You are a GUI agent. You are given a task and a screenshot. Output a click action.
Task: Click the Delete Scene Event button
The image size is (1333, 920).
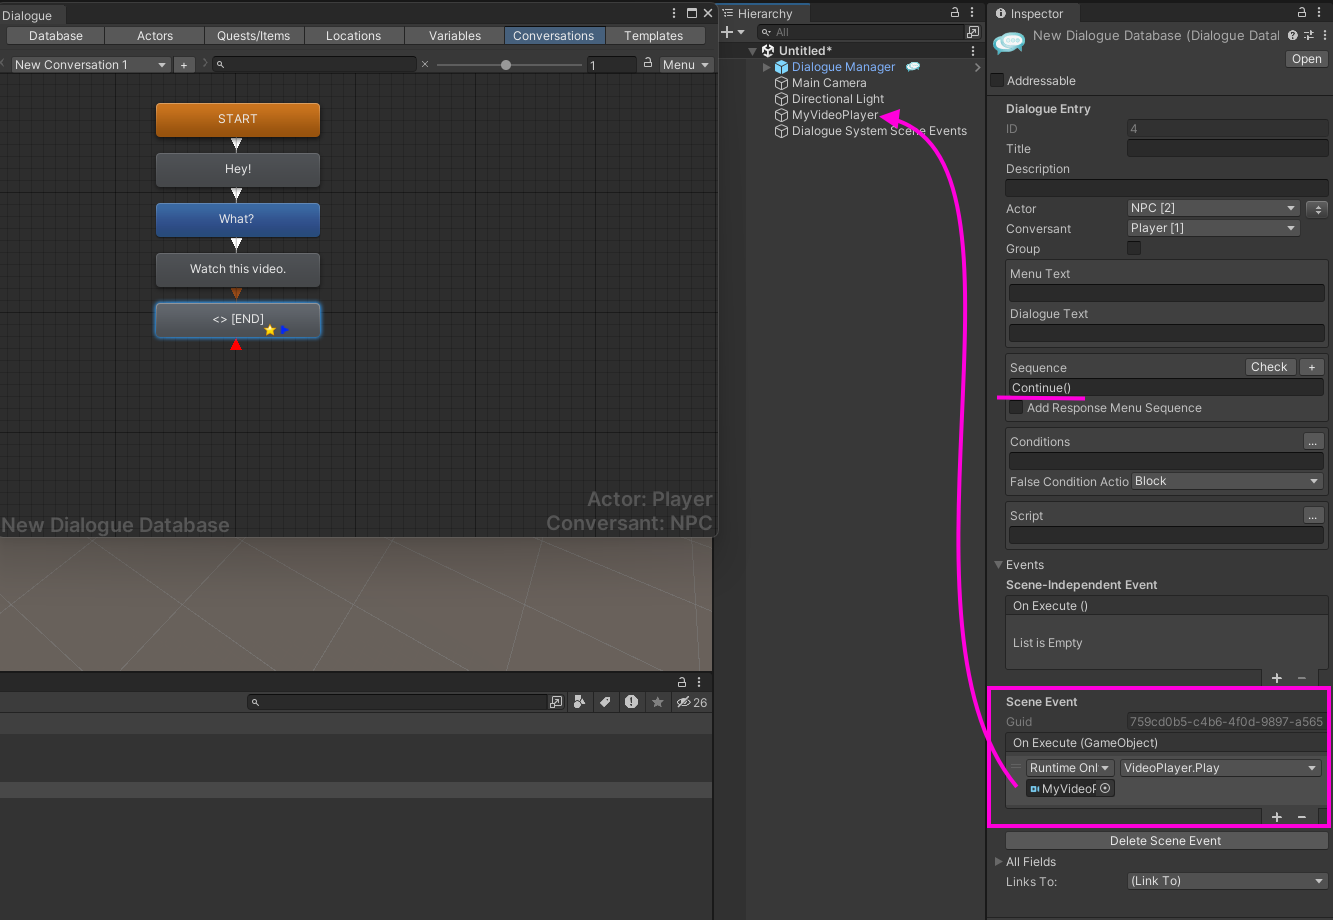(1165, 841)
